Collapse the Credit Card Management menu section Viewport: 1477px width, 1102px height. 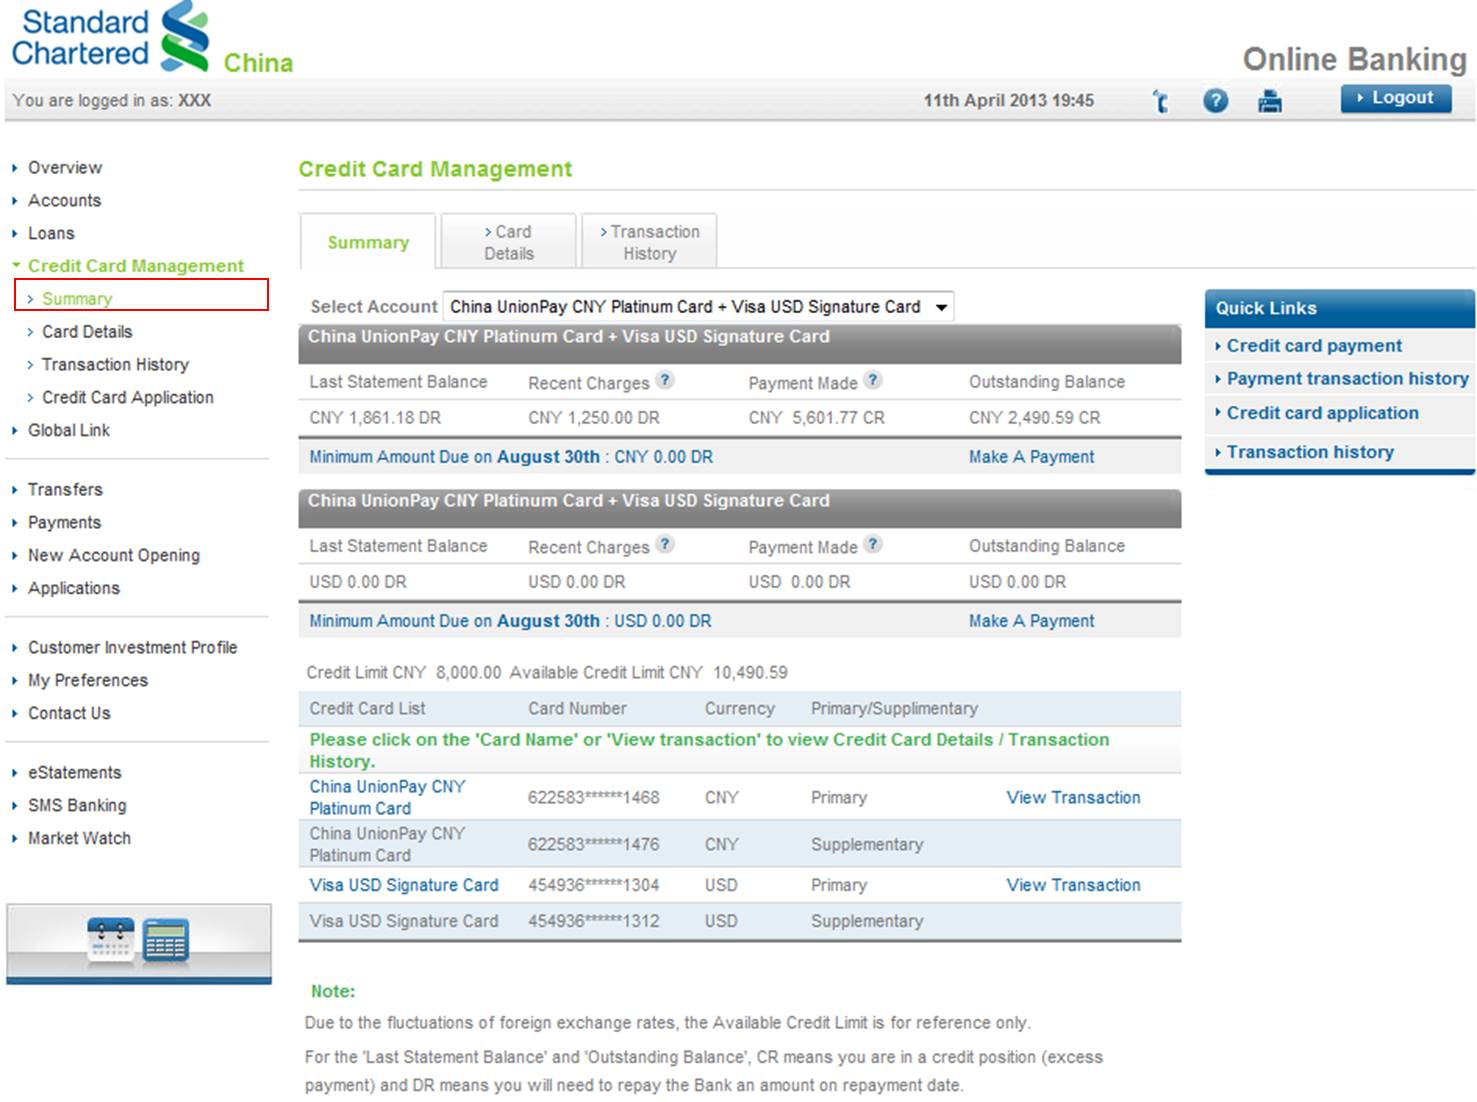point(135,266)
